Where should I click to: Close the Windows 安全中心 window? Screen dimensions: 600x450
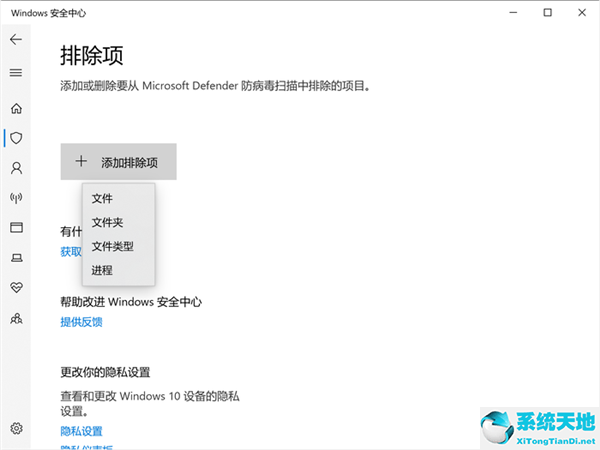click(582, 13)
